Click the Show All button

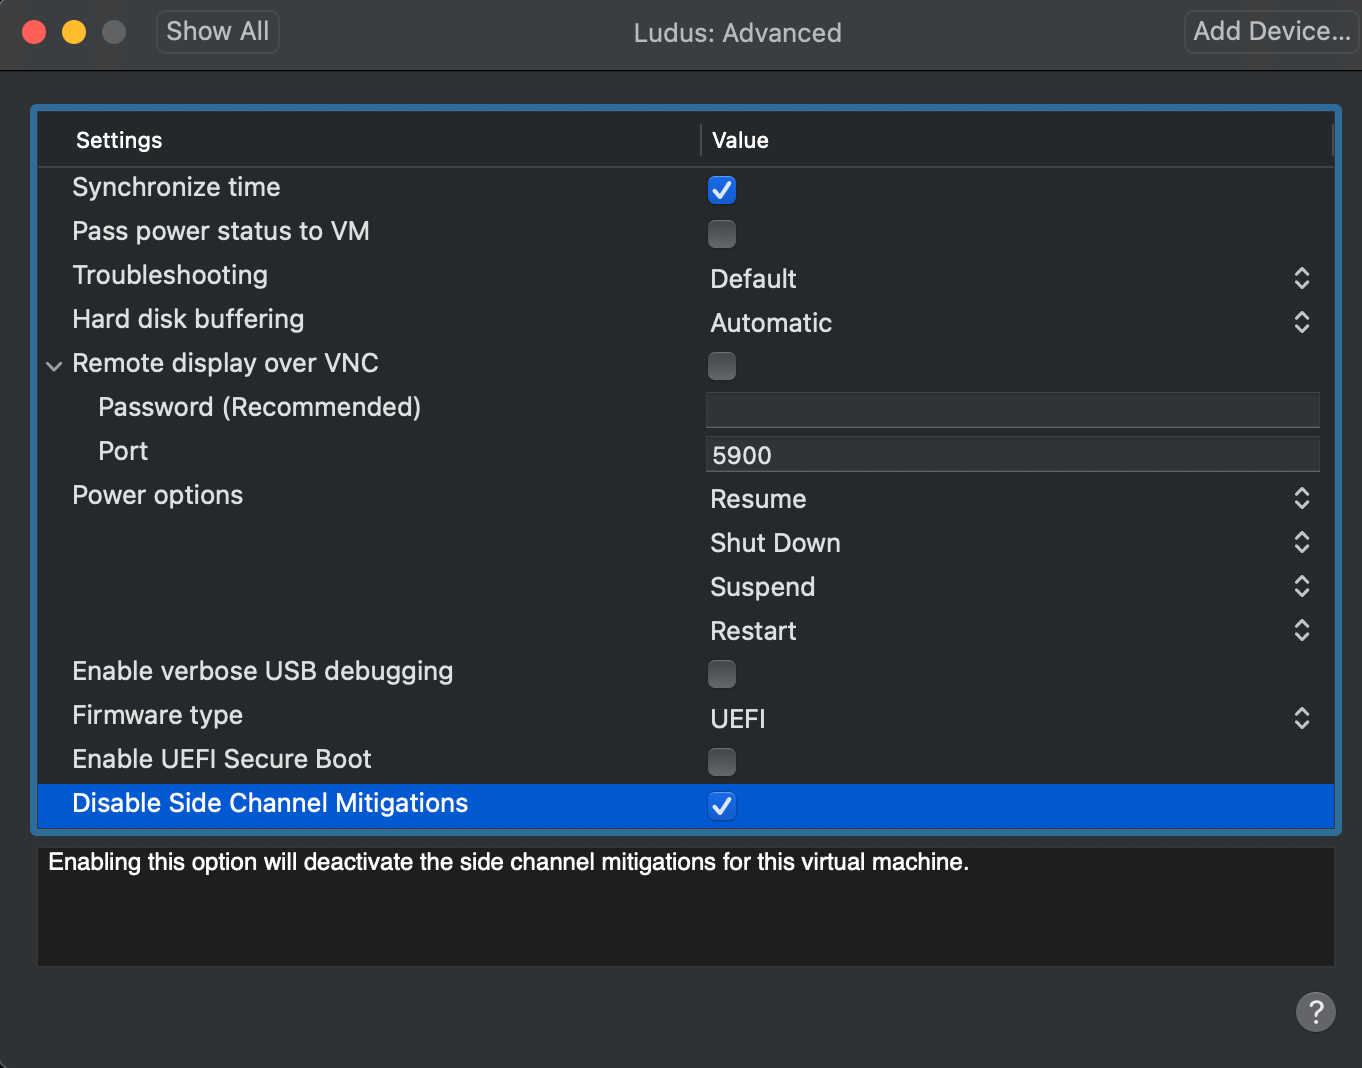click(217, 32)
